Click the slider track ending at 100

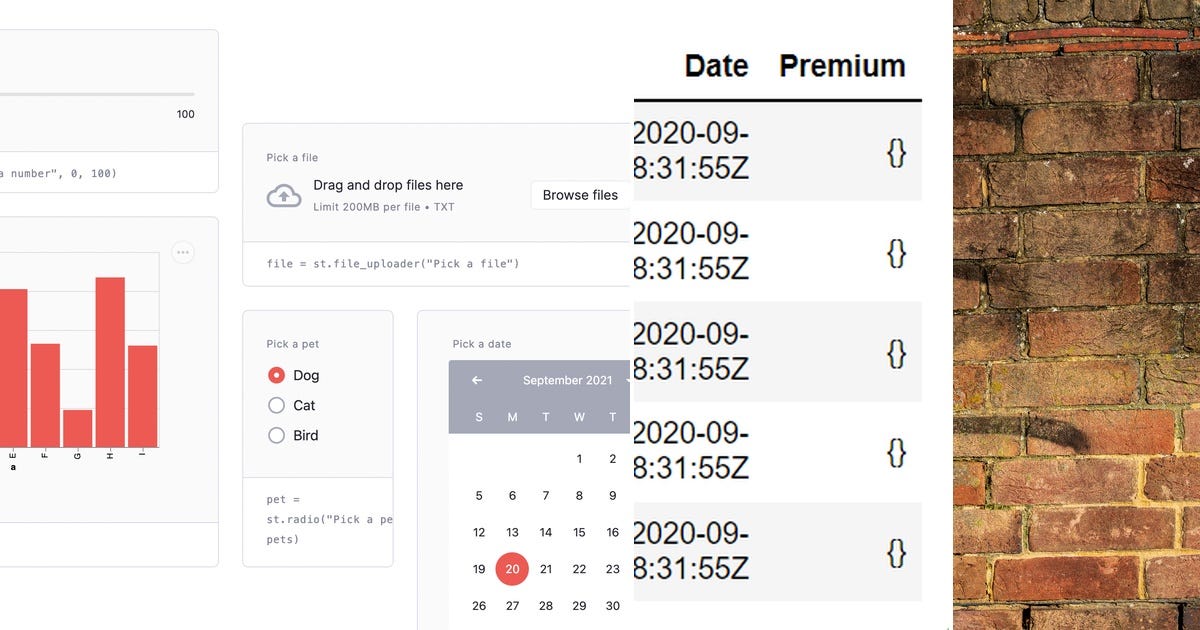coord(97,95)
